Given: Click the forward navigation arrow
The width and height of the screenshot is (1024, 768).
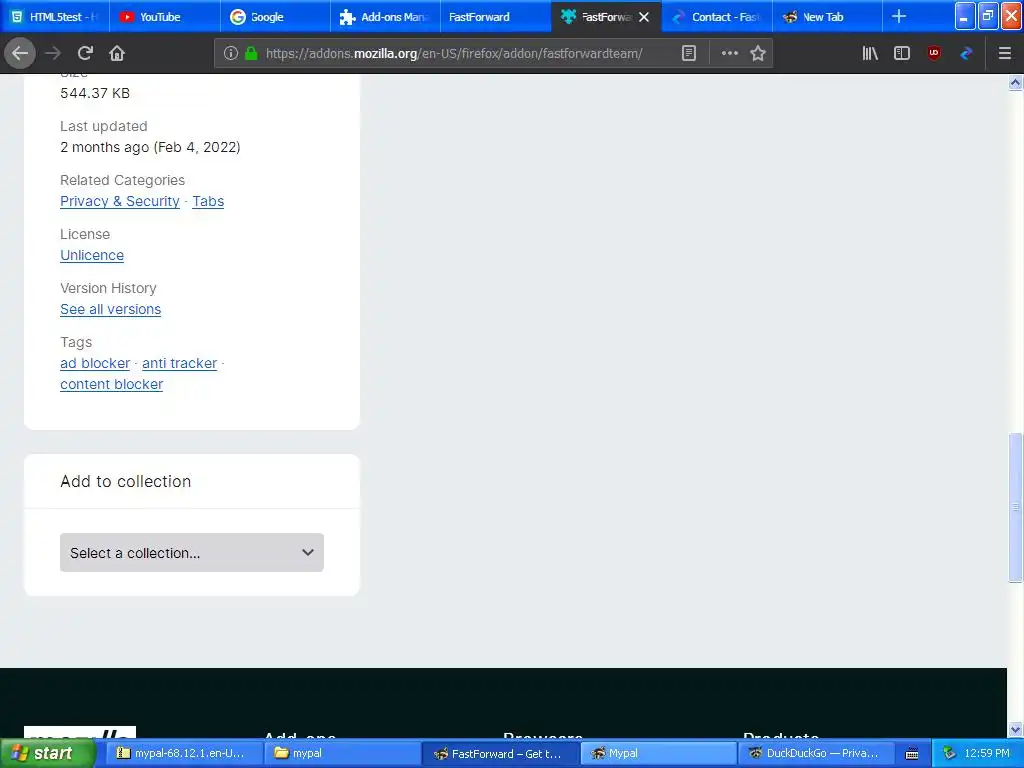Looking at the screenshot, I should click(x=53, y=54).
